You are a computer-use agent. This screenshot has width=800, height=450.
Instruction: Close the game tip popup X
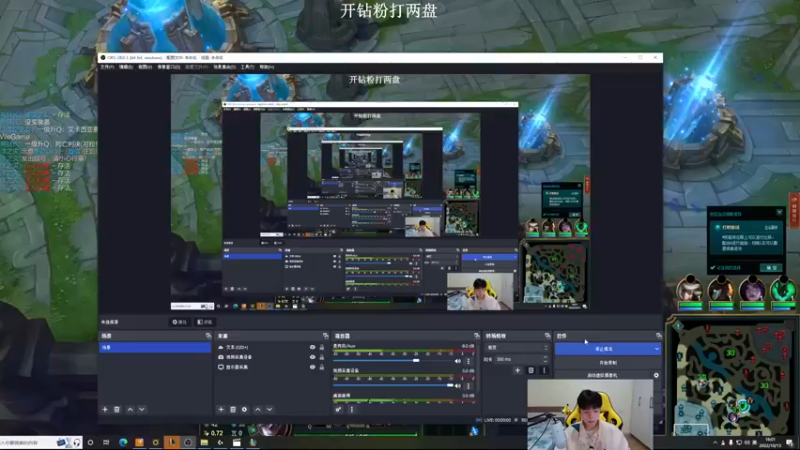coord(779,213)
